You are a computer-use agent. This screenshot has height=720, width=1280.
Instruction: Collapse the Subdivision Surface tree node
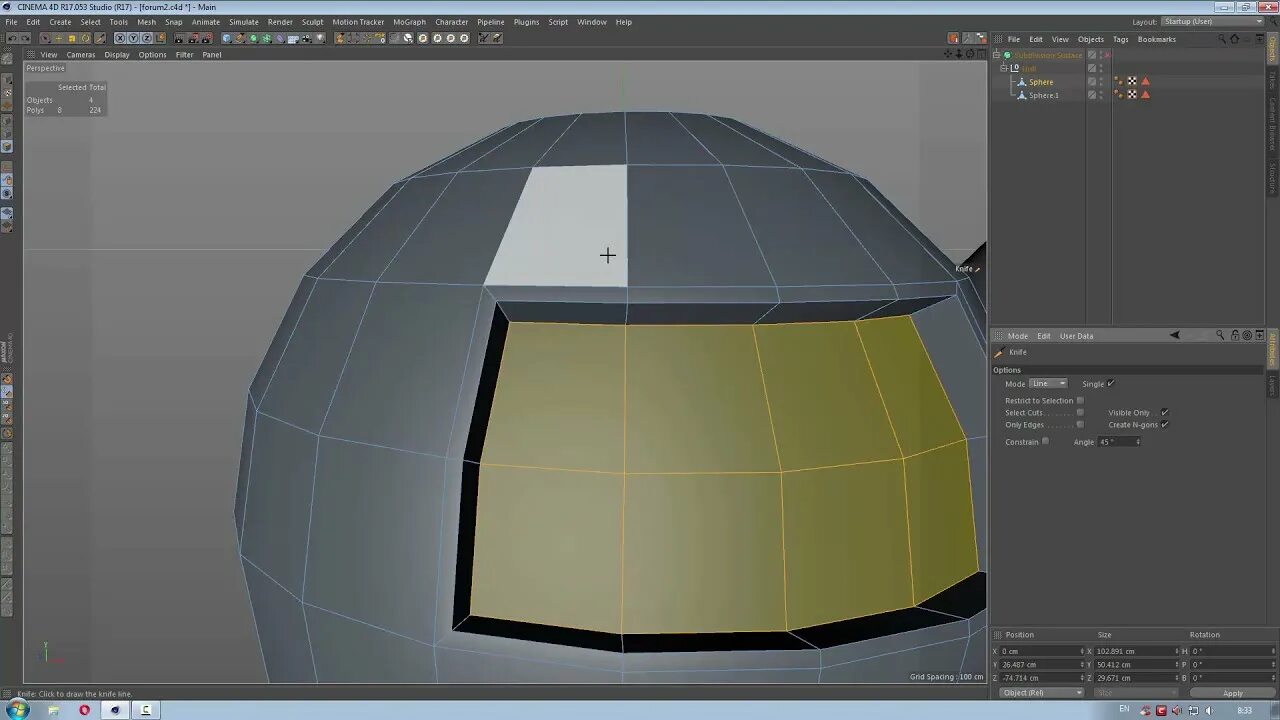pos(996,55)
